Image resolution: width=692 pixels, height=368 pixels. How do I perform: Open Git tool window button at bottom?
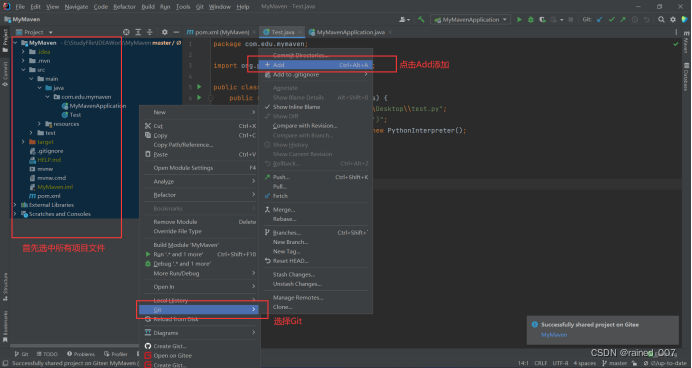coord(21,354)
